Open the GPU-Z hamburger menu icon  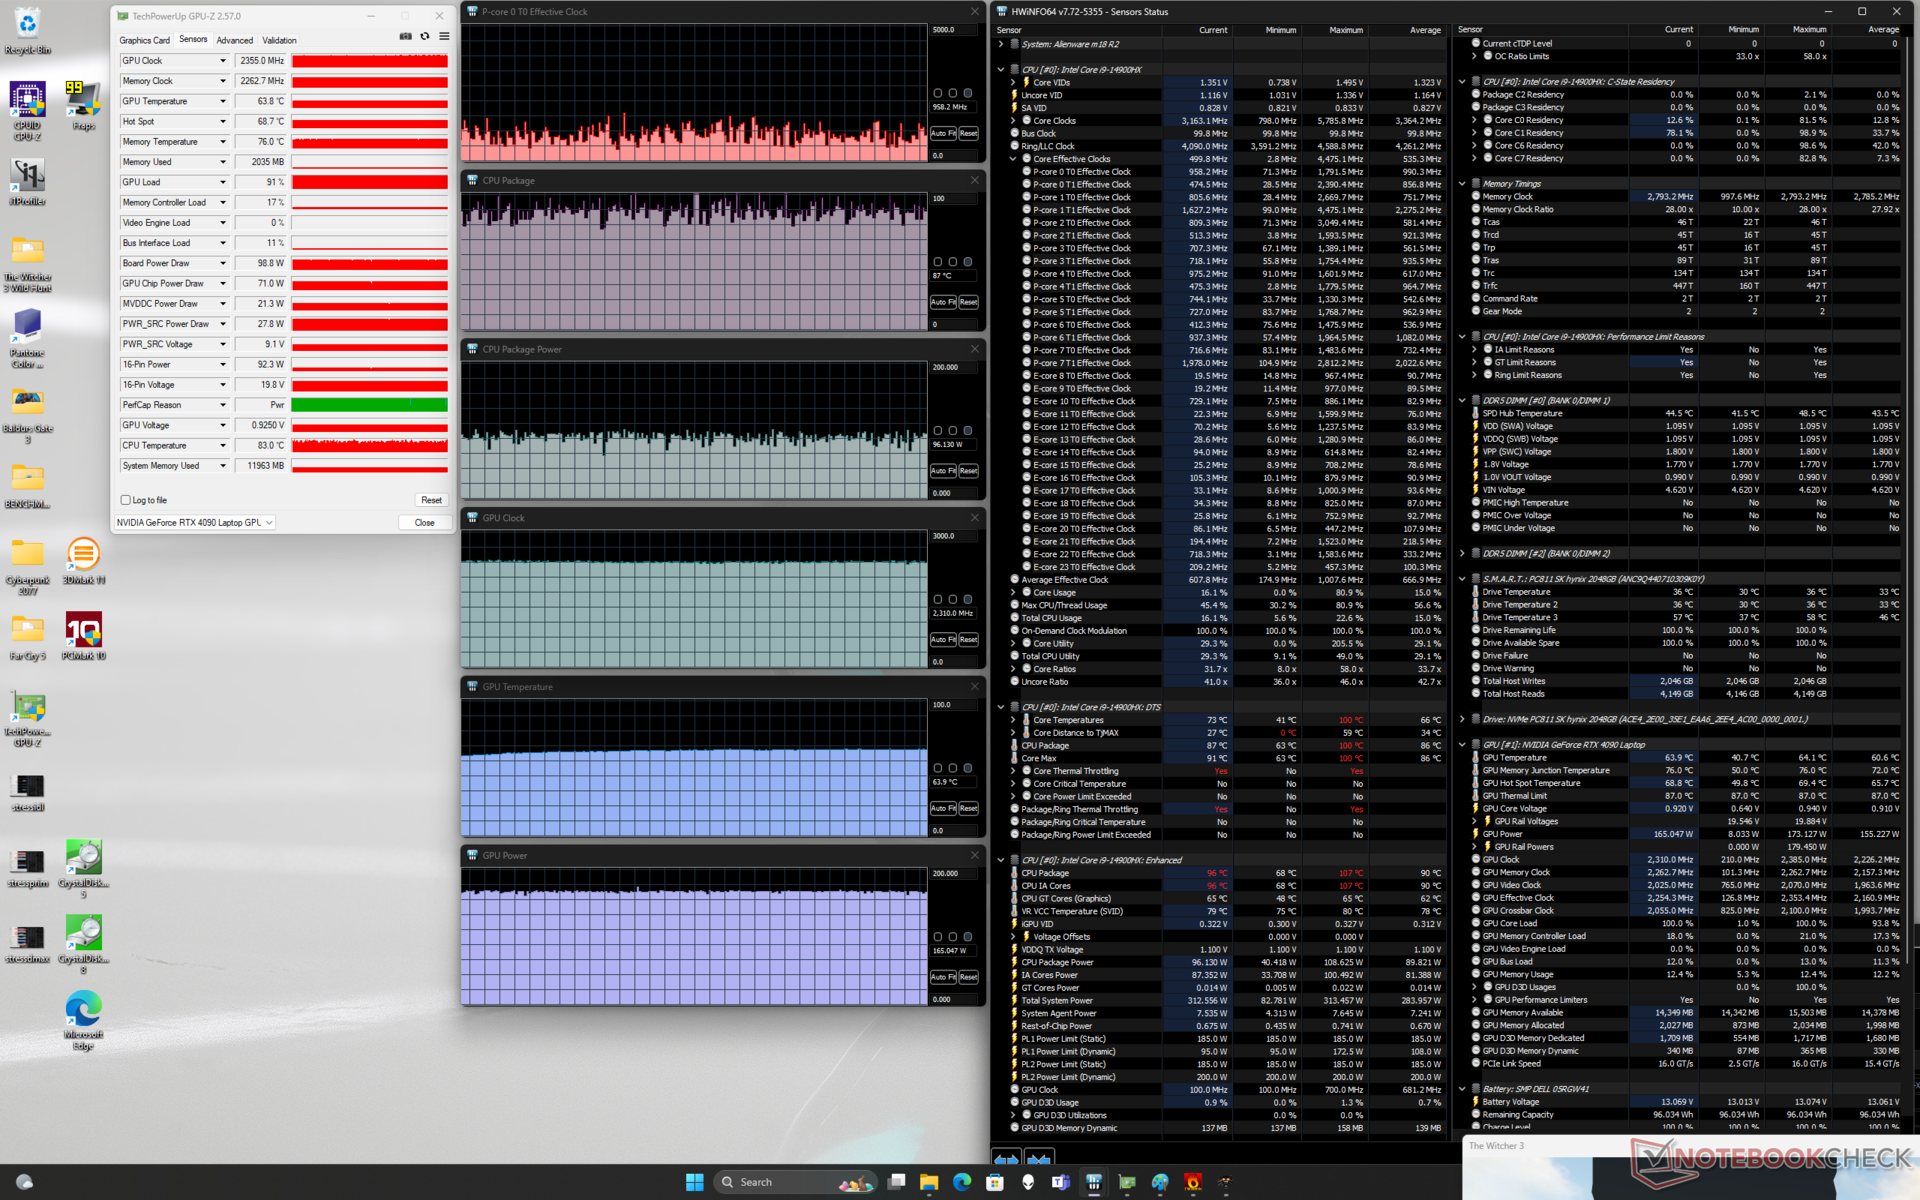pyautogui.click(x=444, y=36)
